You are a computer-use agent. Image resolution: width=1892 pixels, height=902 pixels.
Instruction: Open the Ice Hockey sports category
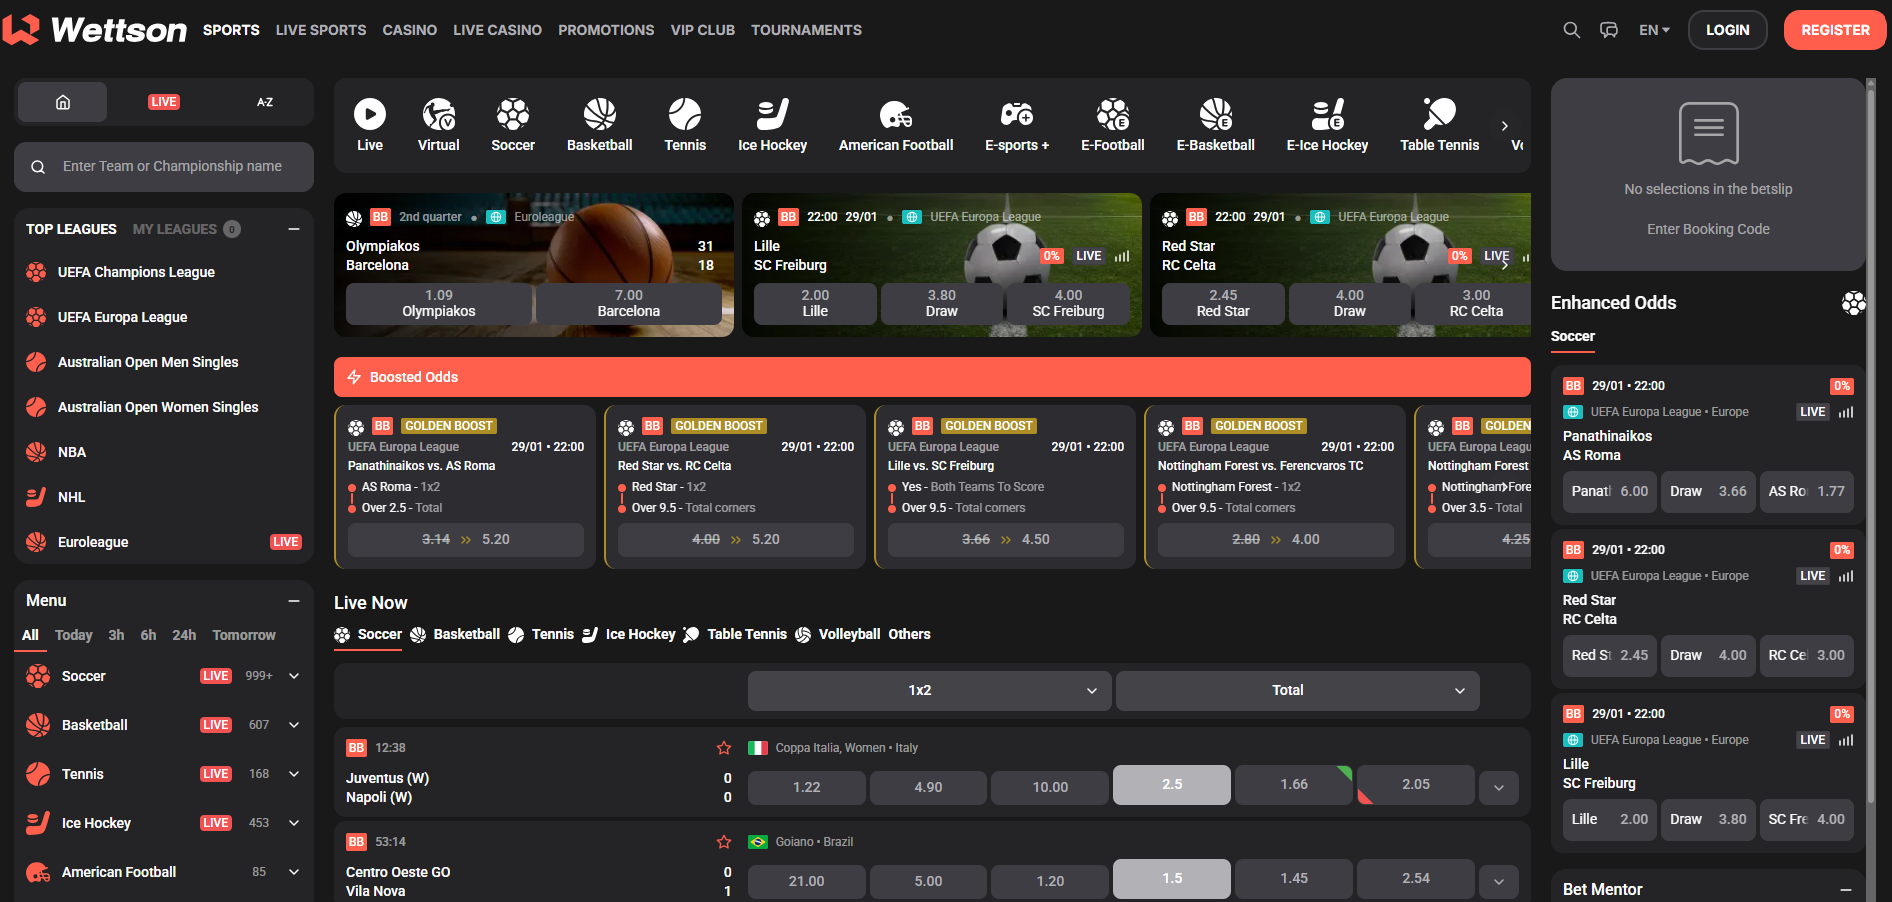pyautogui.click(x=772, y=122)
